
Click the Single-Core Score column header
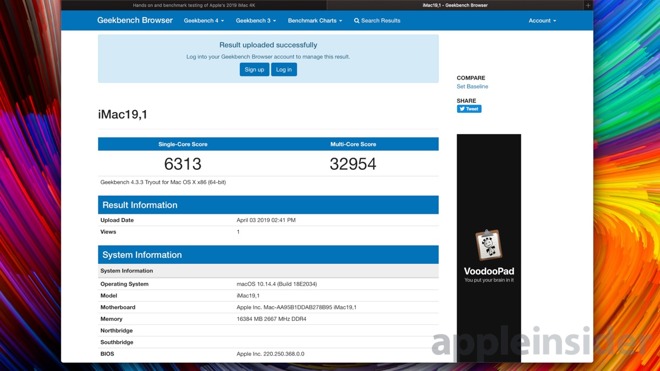183,144
